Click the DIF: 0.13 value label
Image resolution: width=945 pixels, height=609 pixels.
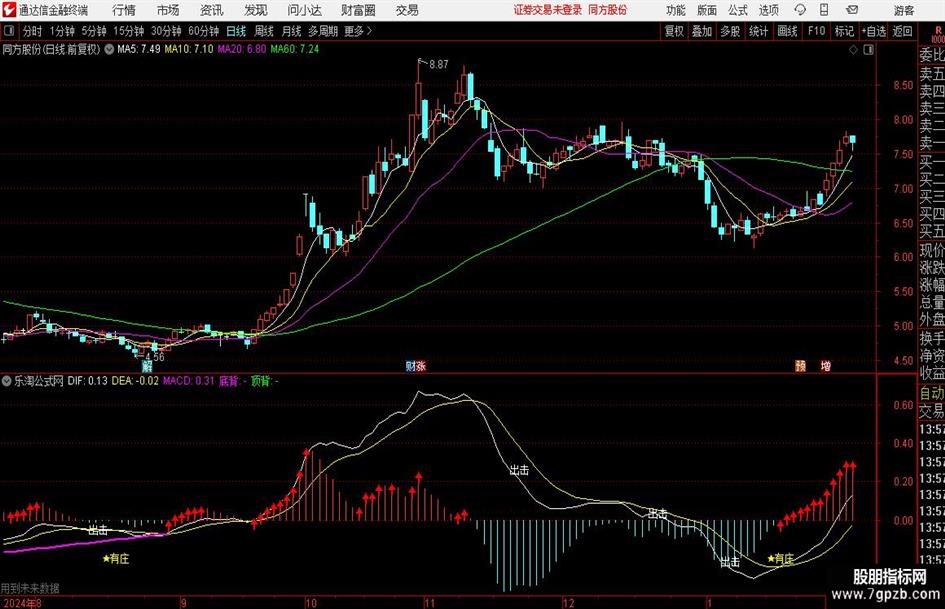click(x=87, y=381)
